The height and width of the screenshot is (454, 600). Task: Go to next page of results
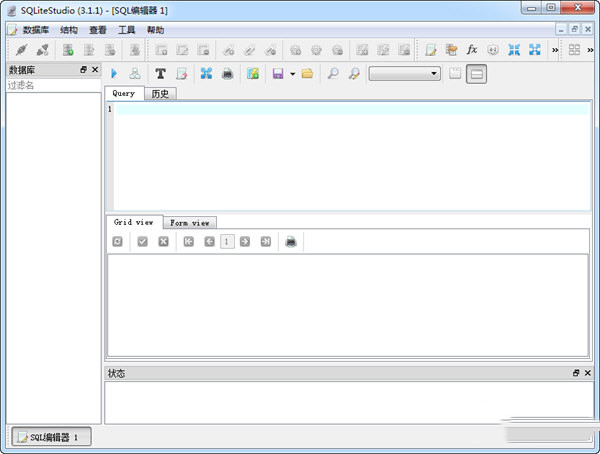(x=245, y=242)
